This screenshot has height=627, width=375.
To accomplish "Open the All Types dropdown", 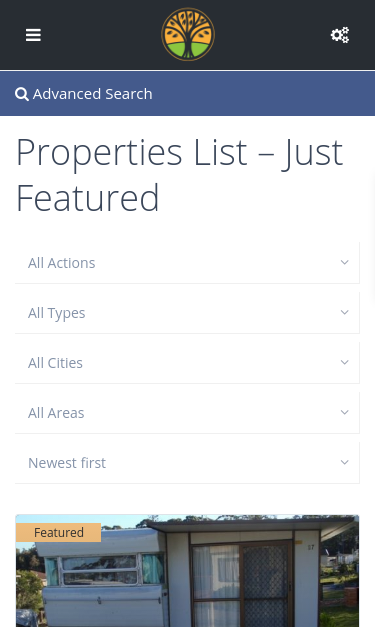I will pos(188,313).
